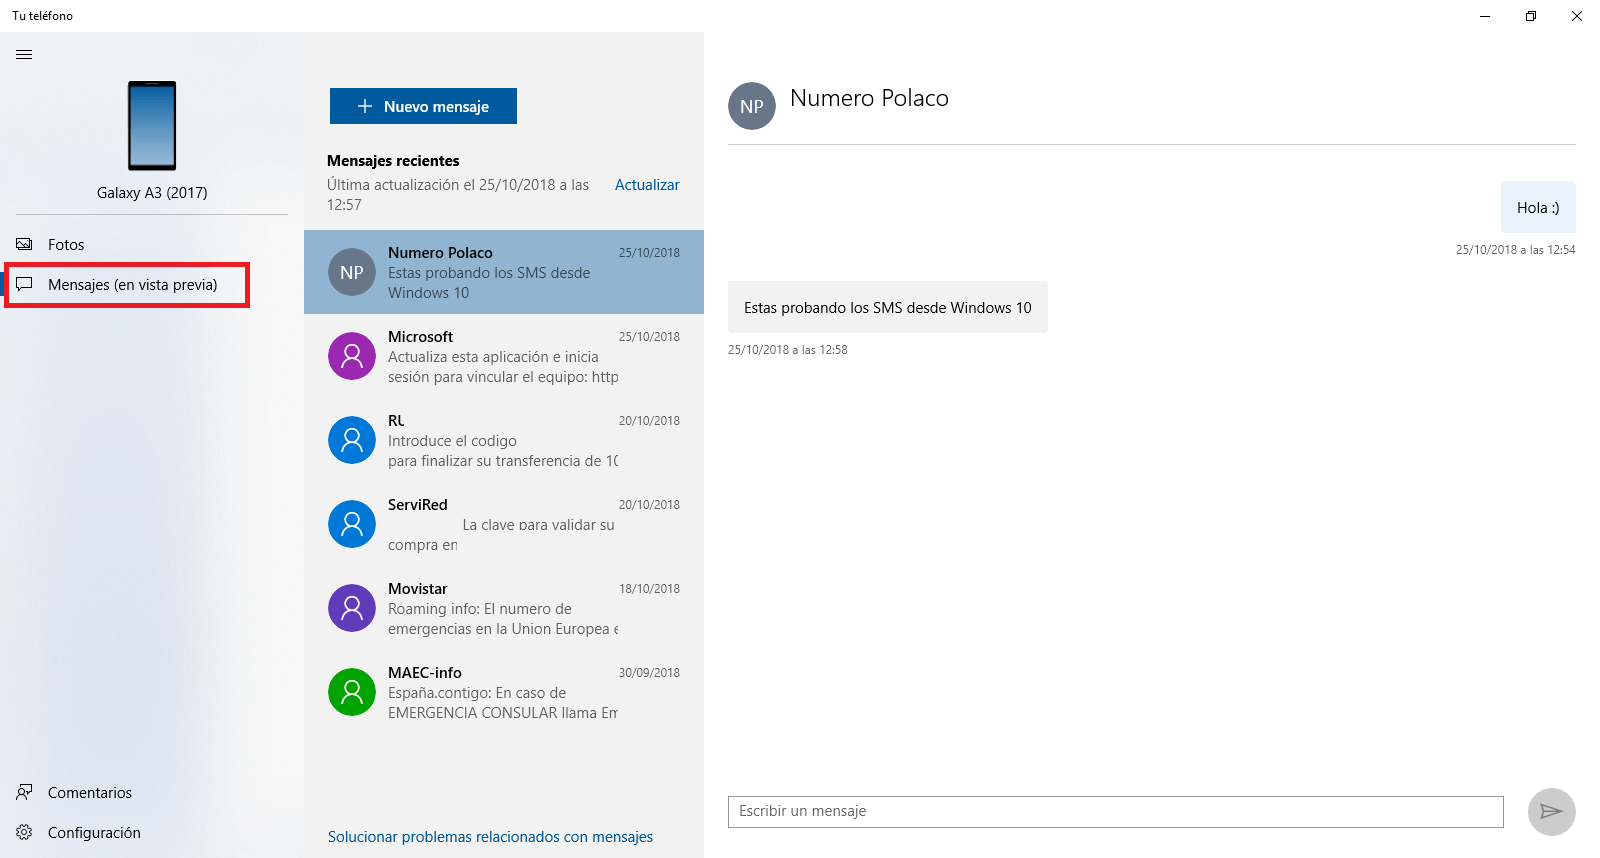1600x858 pixels.
Task: Open Comentarios feedback page
Action: tap(152, 792)
